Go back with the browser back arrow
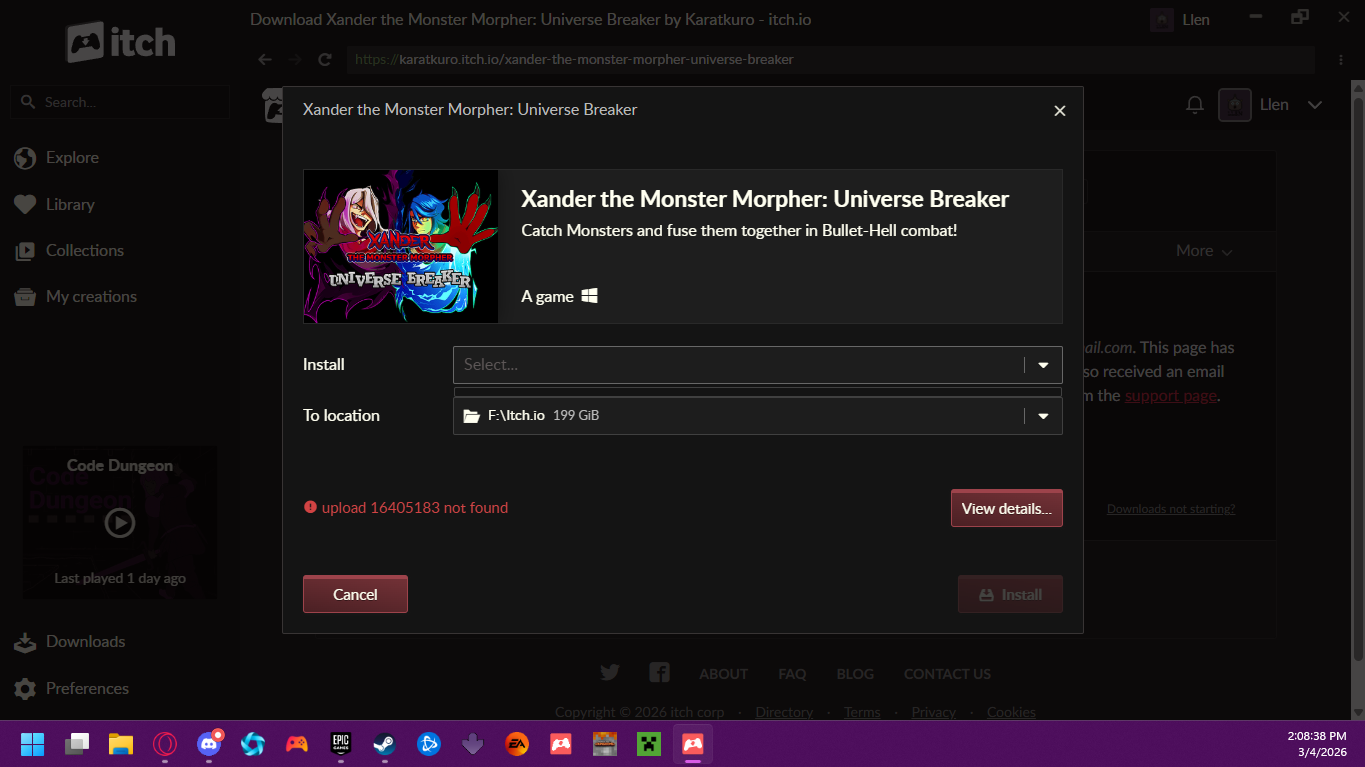 [265, 60]
